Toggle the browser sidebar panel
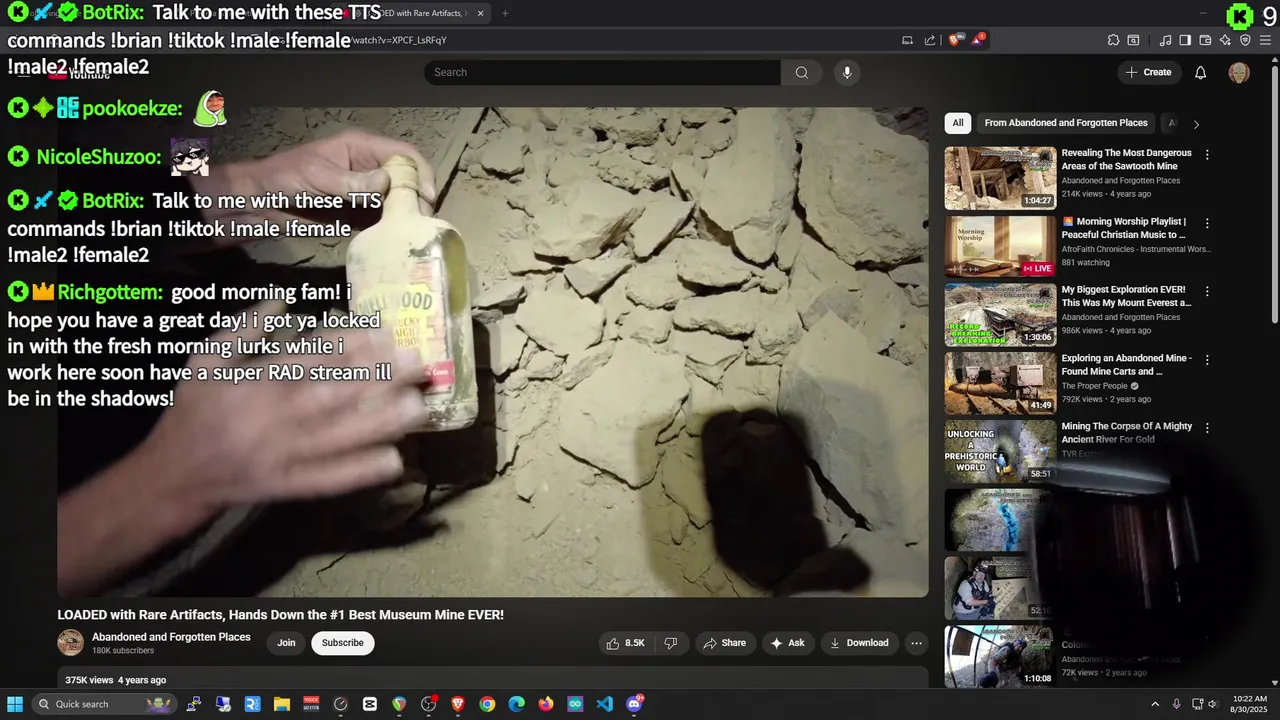Viewport: 1280px width, 720px height. (x=1185, y=40)
